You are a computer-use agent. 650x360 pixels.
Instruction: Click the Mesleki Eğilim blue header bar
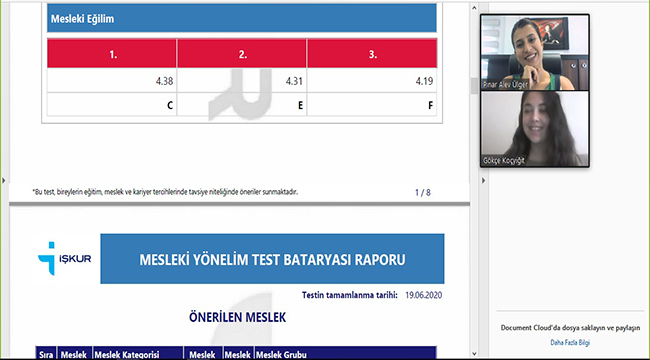[242, 18]
